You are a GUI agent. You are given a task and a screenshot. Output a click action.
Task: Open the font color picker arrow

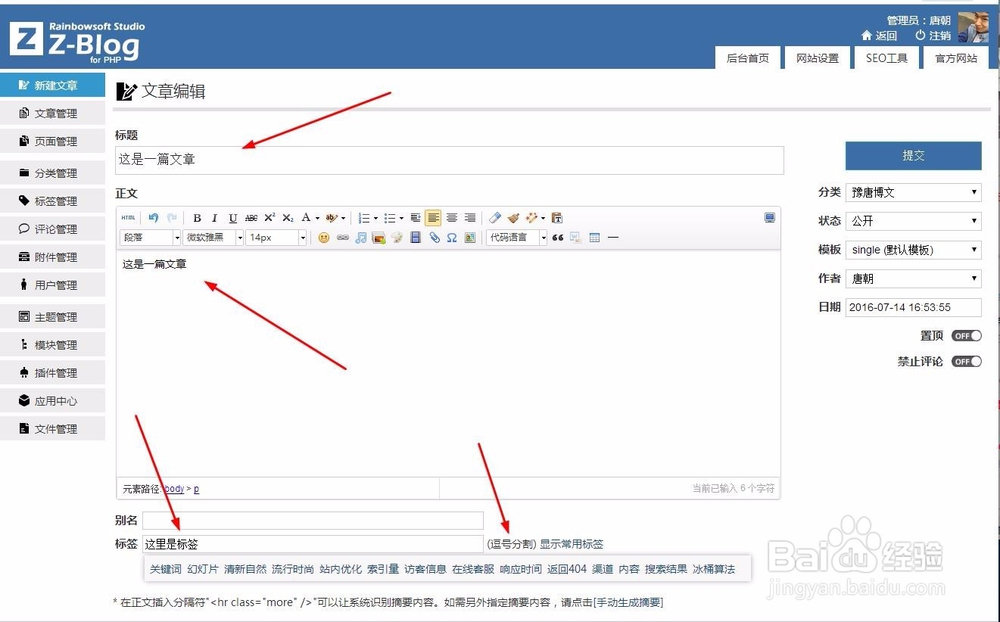click(x=318, y=217)
